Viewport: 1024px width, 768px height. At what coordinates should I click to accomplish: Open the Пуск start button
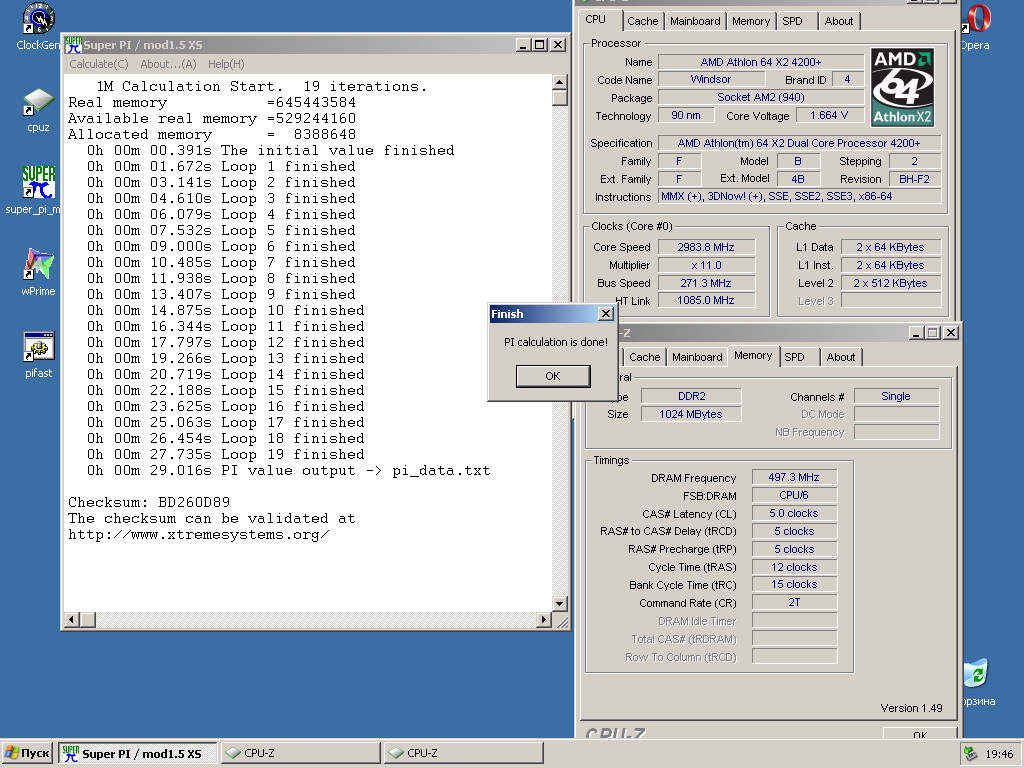(x=27, y=753)
